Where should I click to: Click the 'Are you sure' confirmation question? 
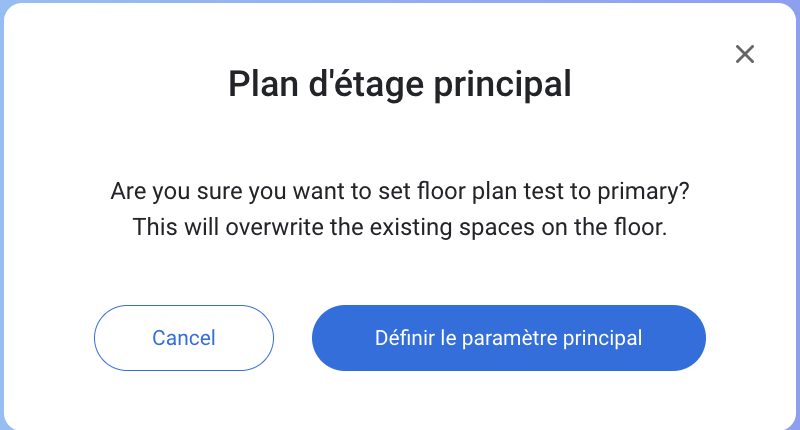pyautogui.click(x=400, y=190)
